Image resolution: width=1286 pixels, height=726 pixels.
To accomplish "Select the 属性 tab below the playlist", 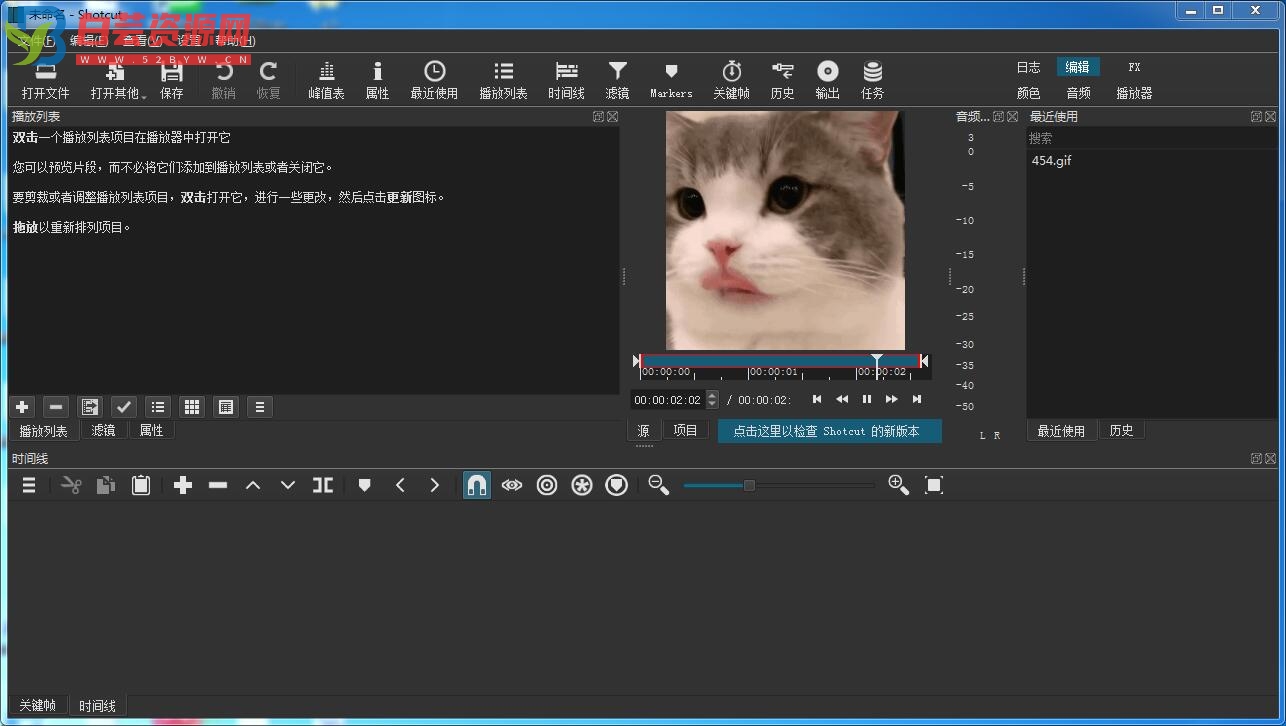I will click(151, 430).
